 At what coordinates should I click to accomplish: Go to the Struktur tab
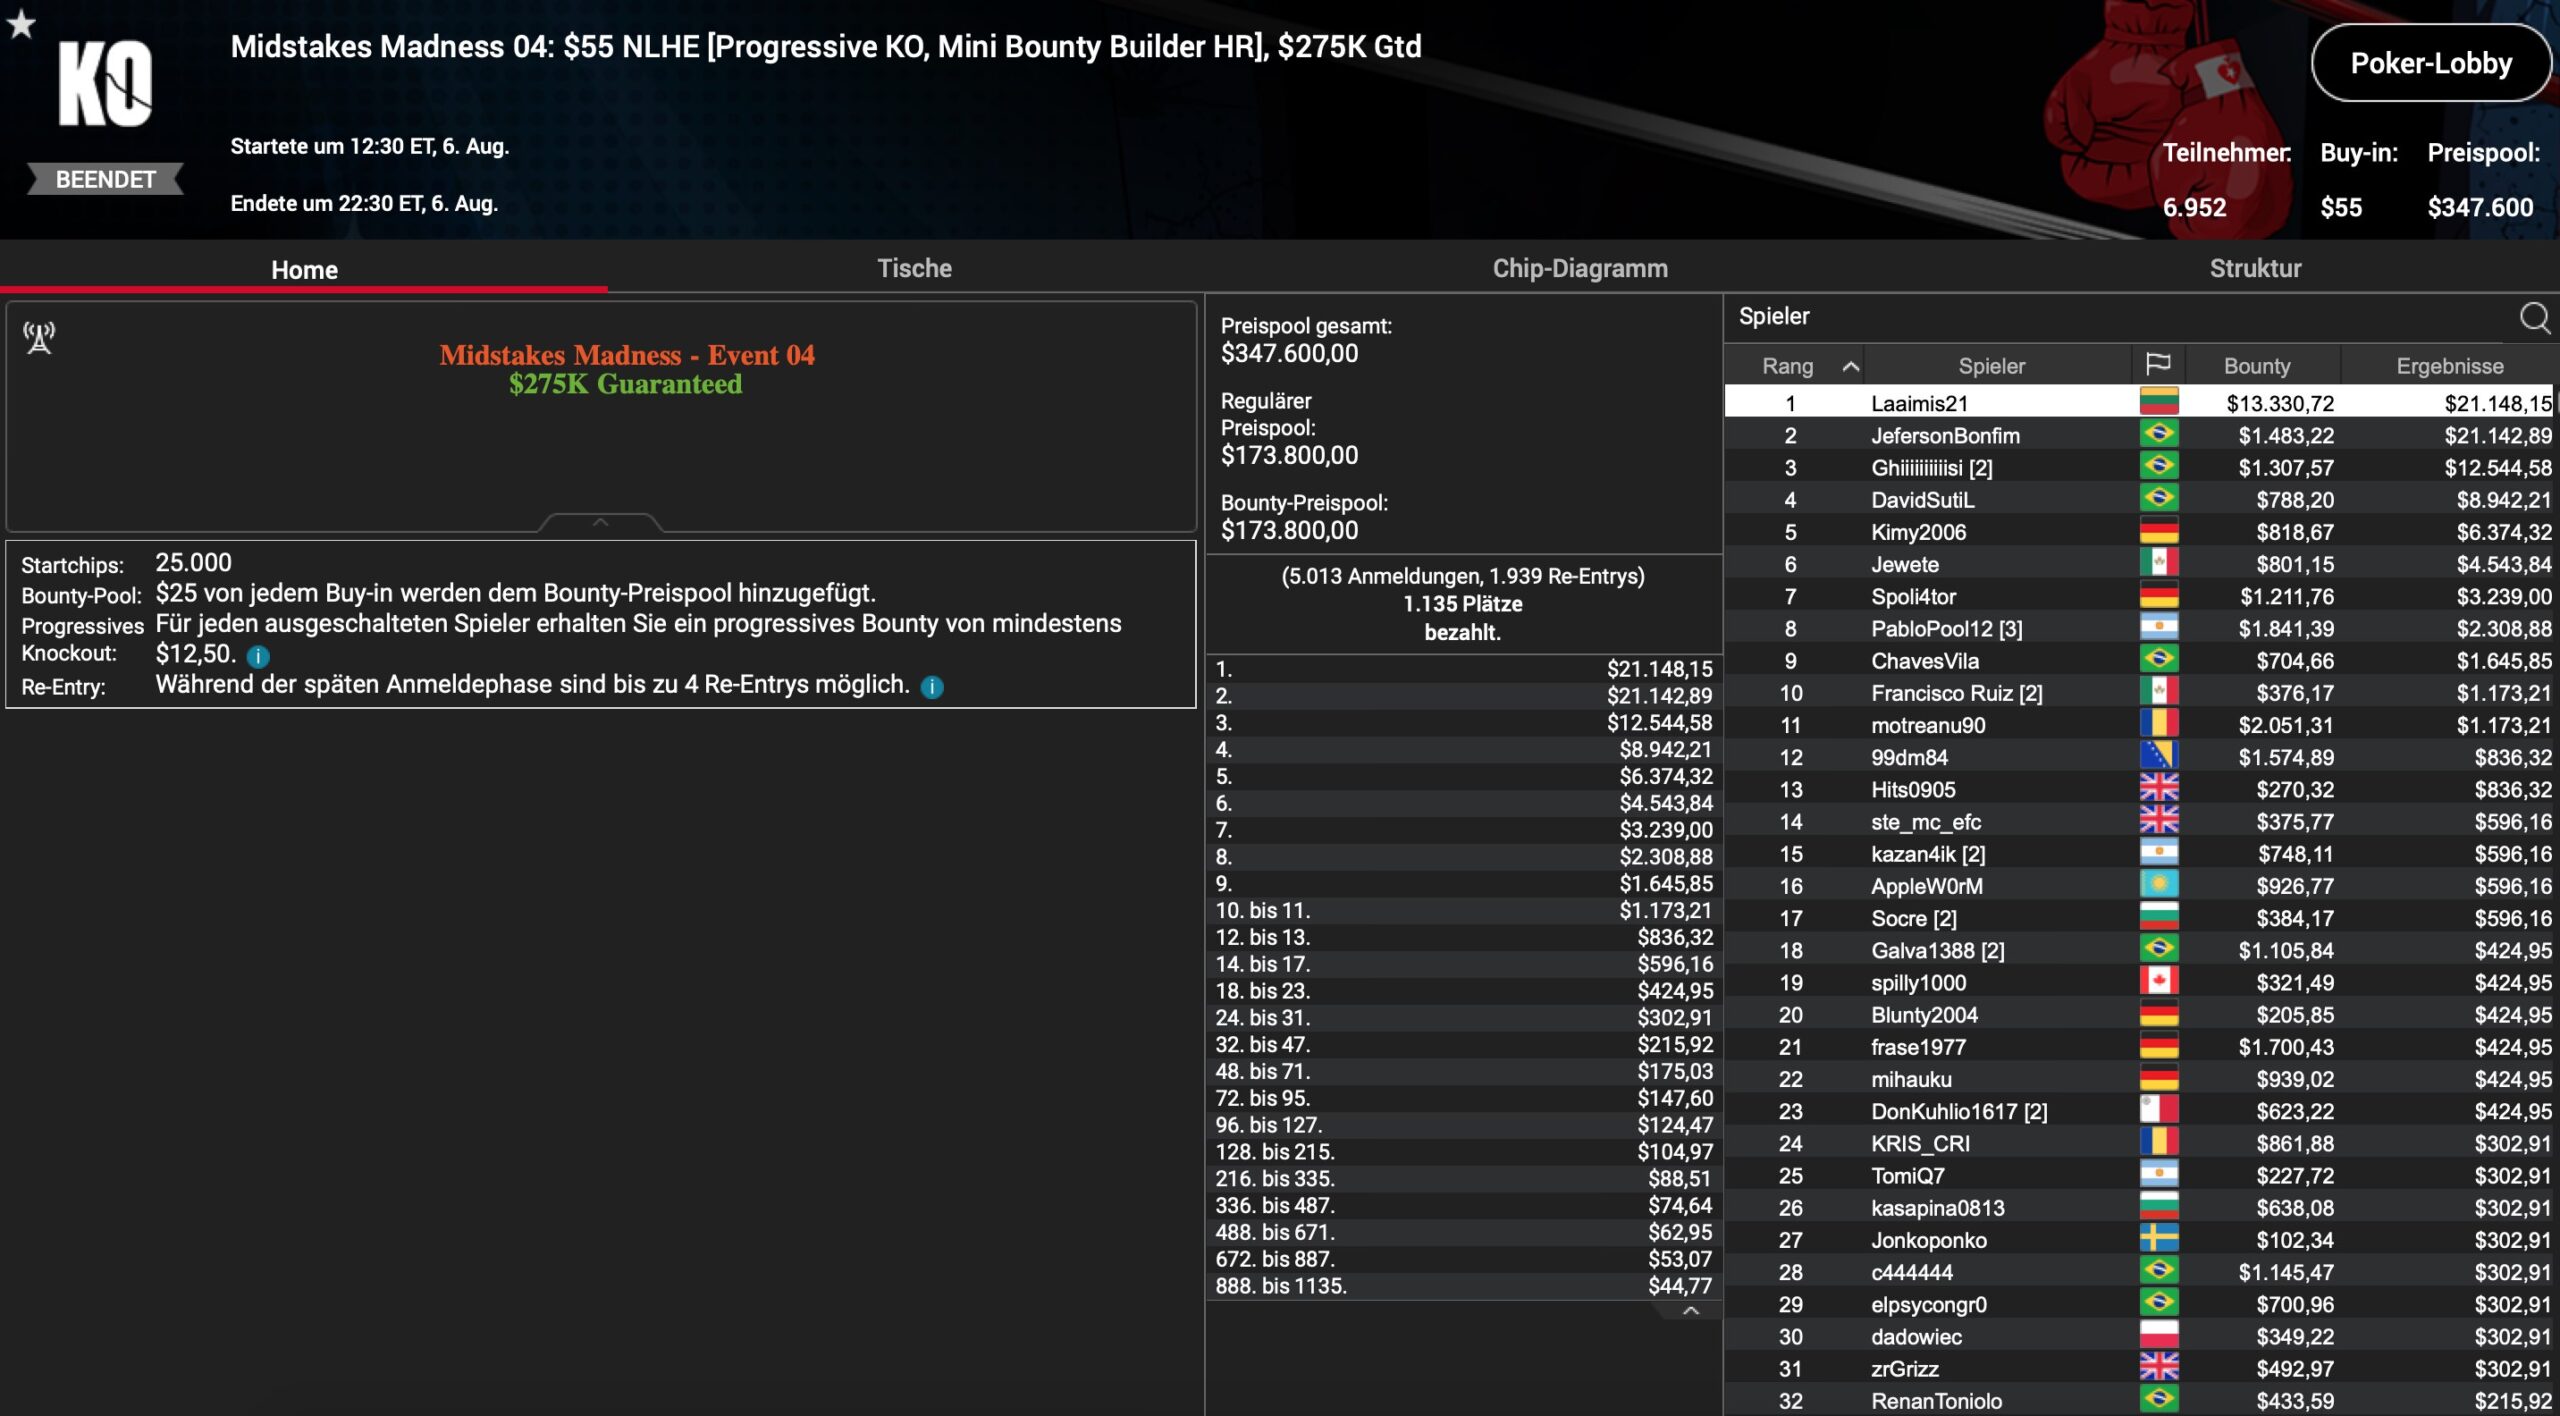click(2254, 268)
